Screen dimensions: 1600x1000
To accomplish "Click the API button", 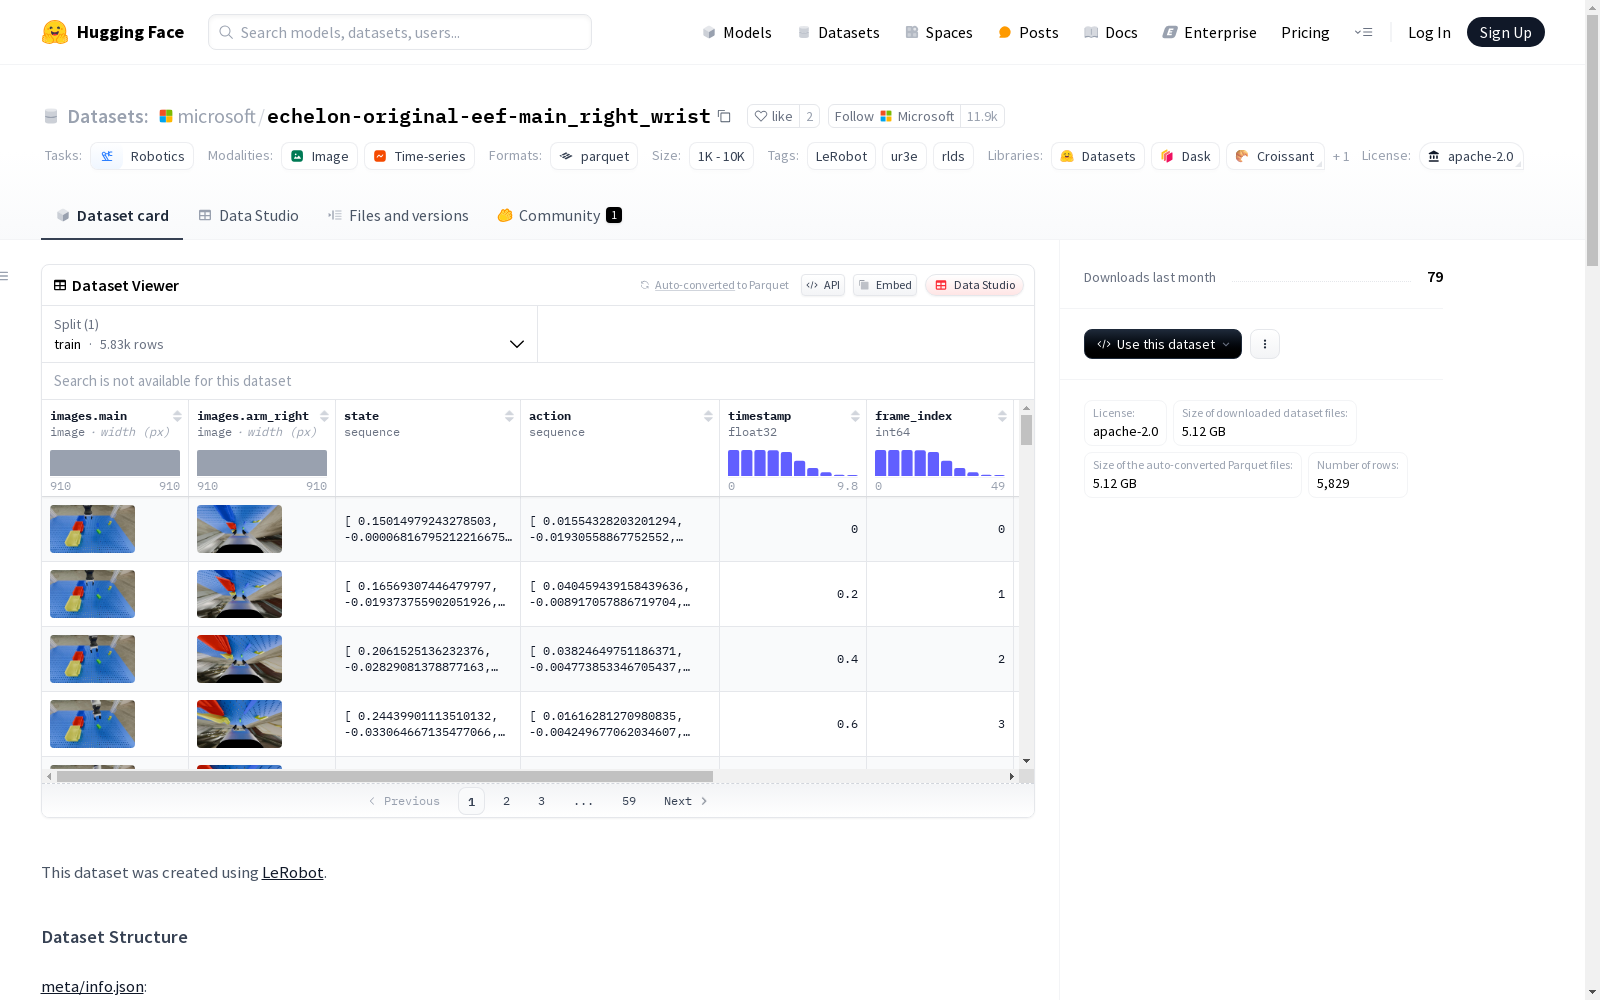I will pyautogui.click(x=823, y=285).
